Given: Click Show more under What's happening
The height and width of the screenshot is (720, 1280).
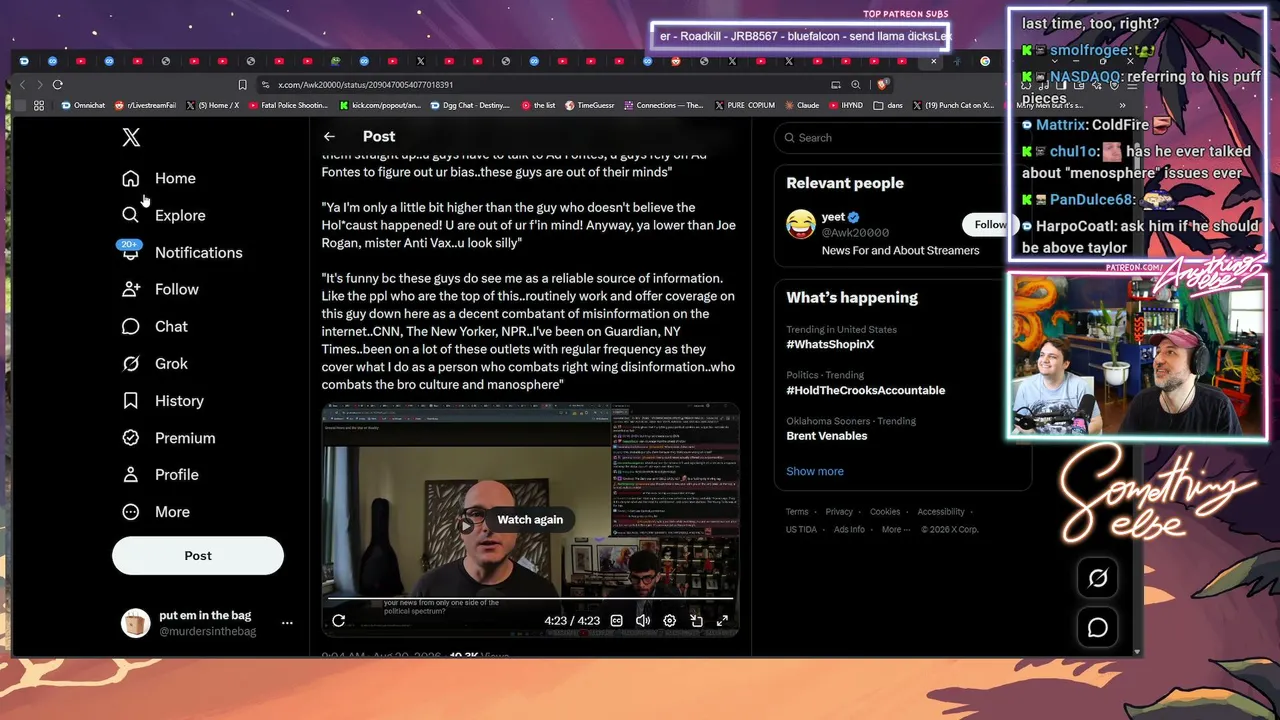Looking at the screenshot, I should pyautogui.click(x=815, y=471).
